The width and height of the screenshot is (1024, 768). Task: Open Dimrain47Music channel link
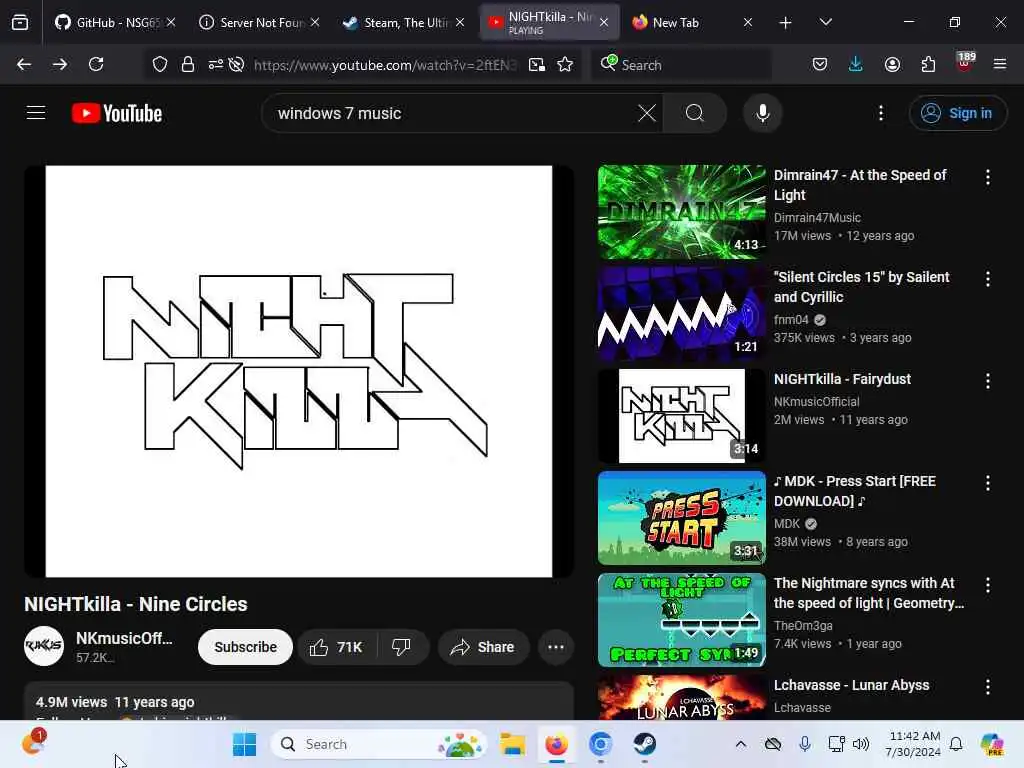pyautogui.click(x=817, y=217)
